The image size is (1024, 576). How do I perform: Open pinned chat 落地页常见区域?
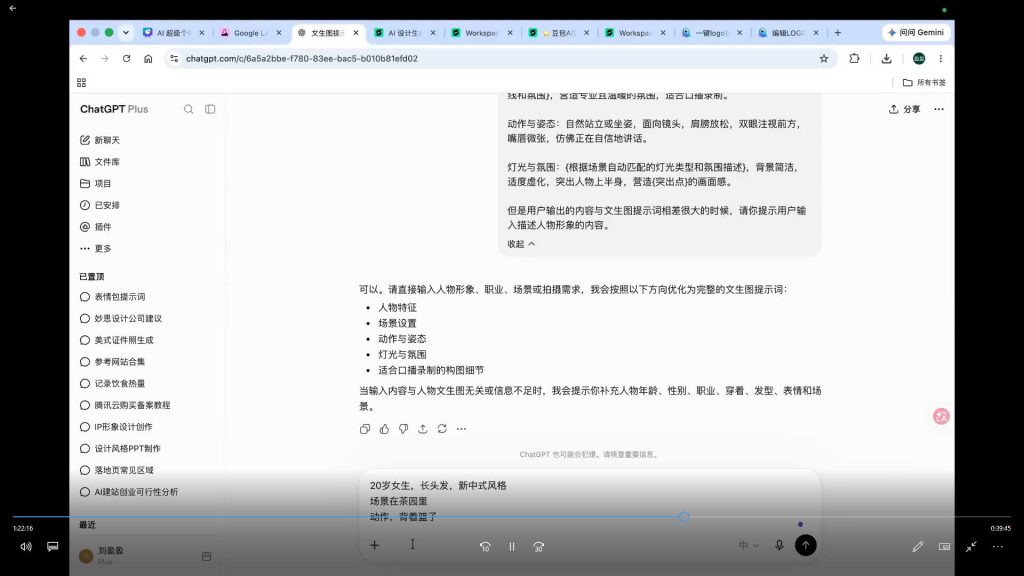pyautogui.click(x=116, y=470)
